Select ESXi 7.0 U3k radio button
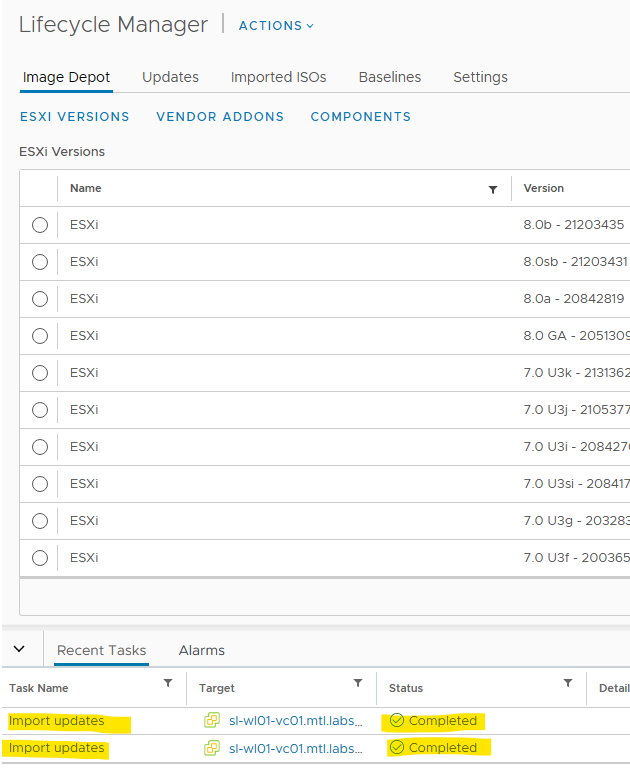 point(40,373)
